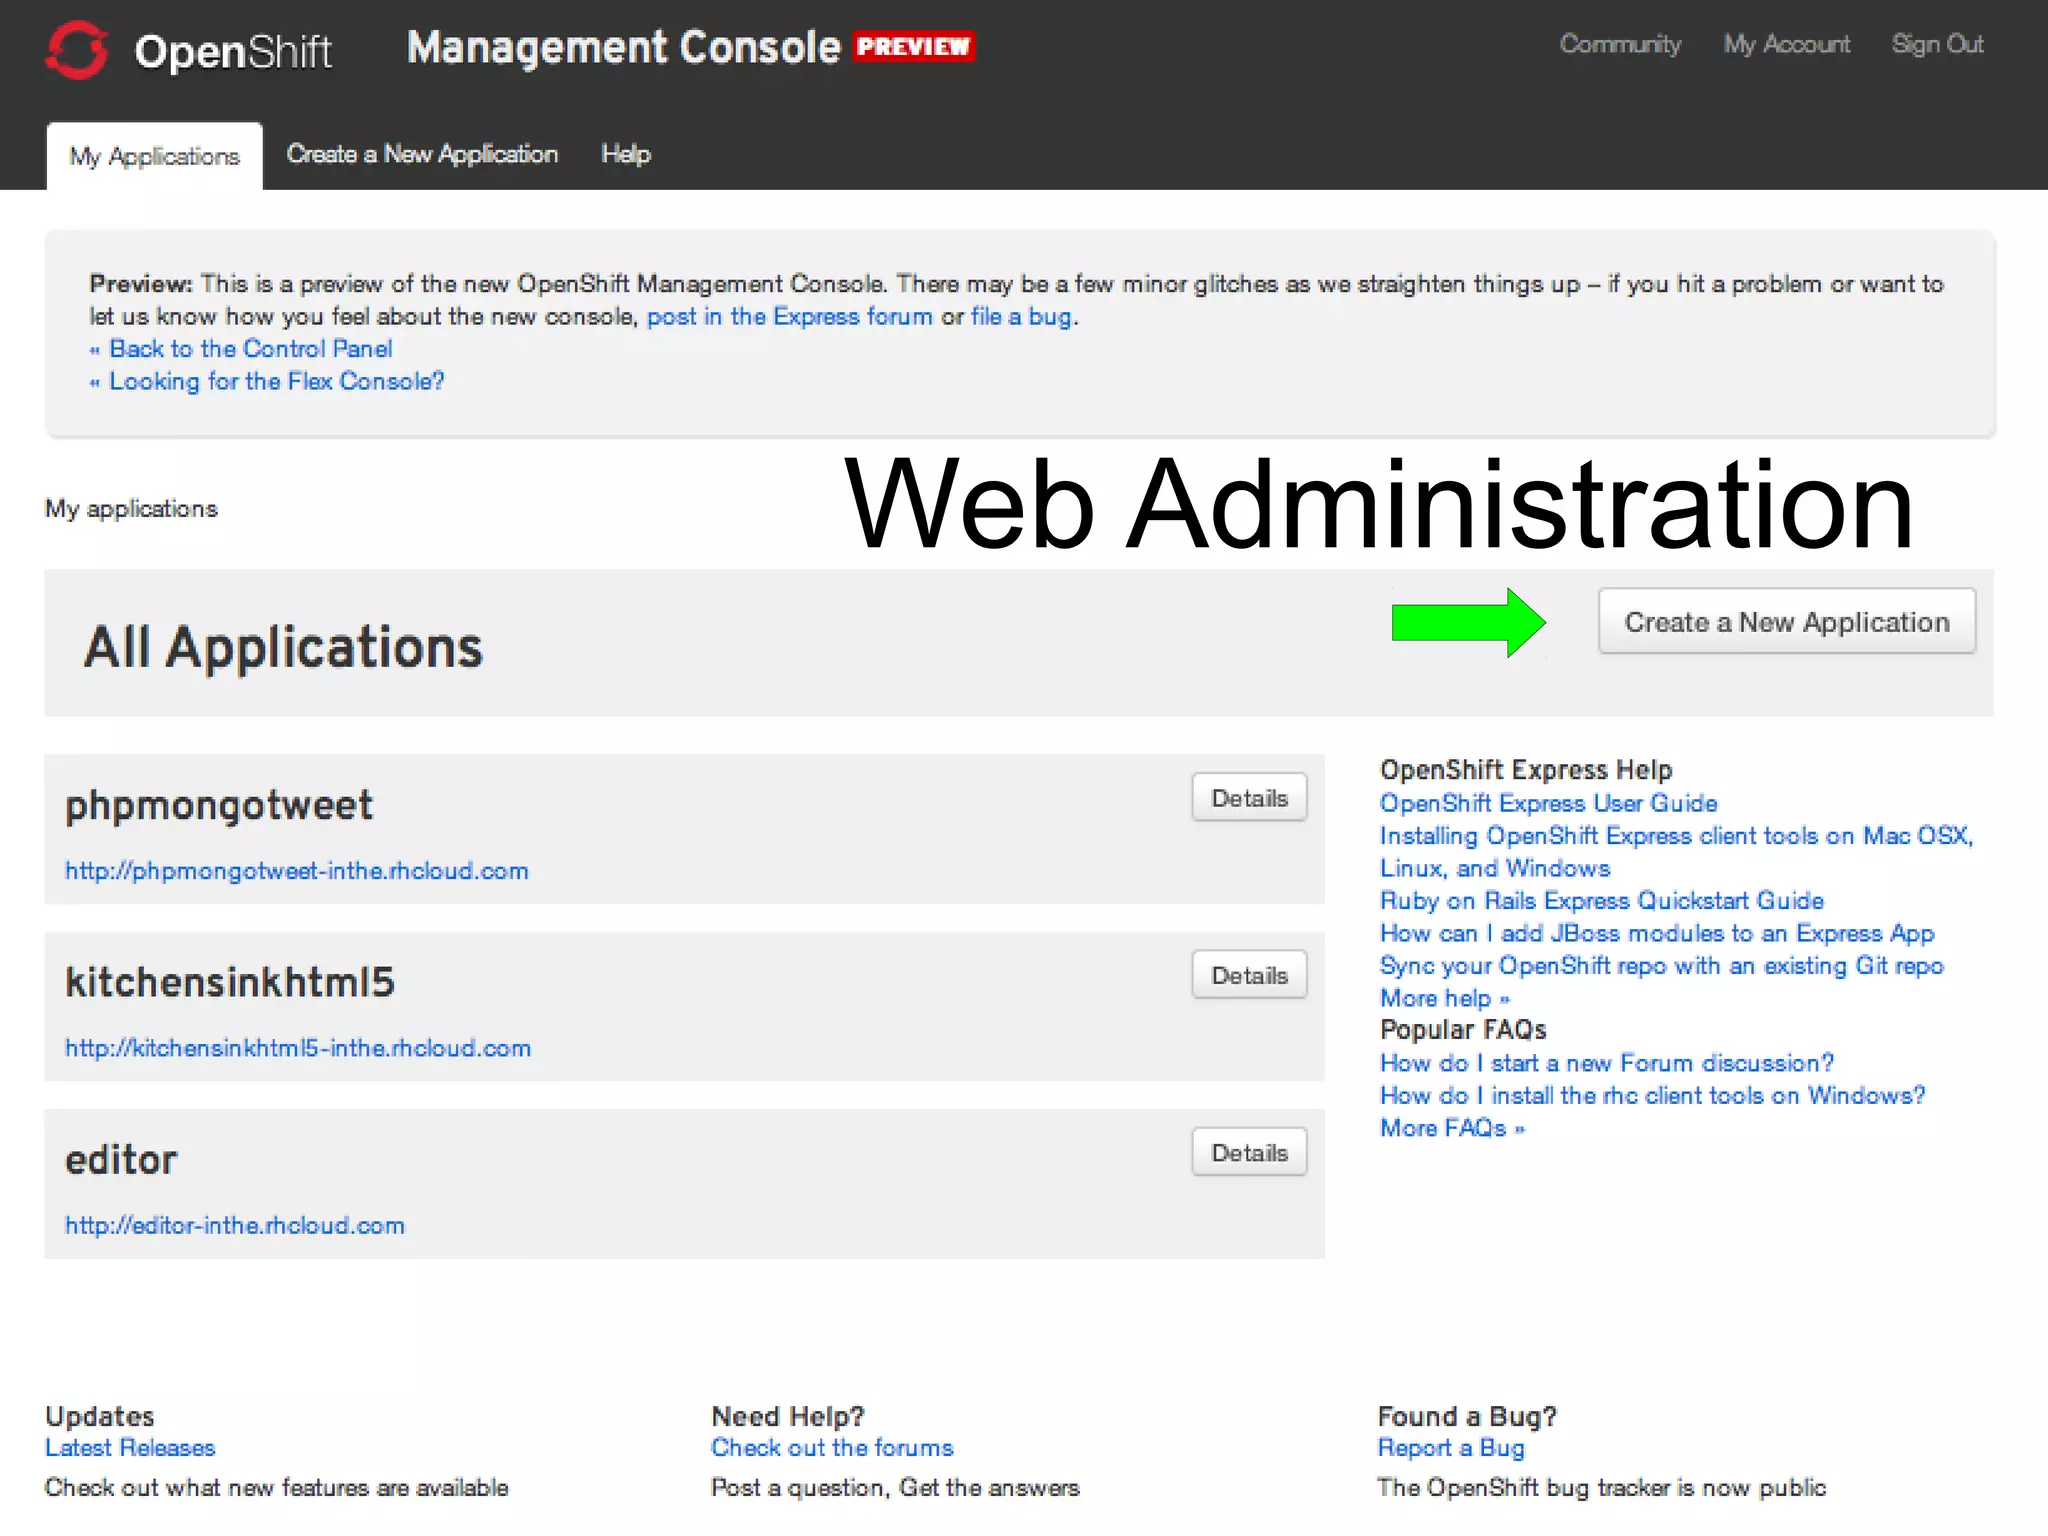Switch to Create a New Application tab

coord(422,154)
